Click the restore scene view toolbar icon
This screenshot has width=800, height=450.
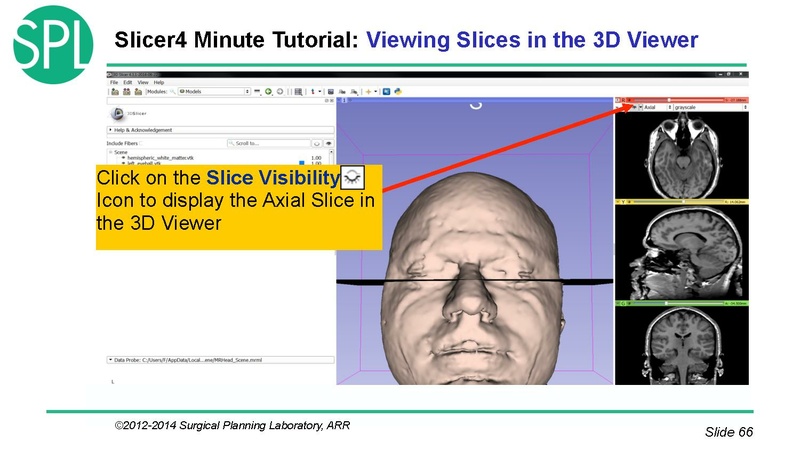(x=354, y=92)
